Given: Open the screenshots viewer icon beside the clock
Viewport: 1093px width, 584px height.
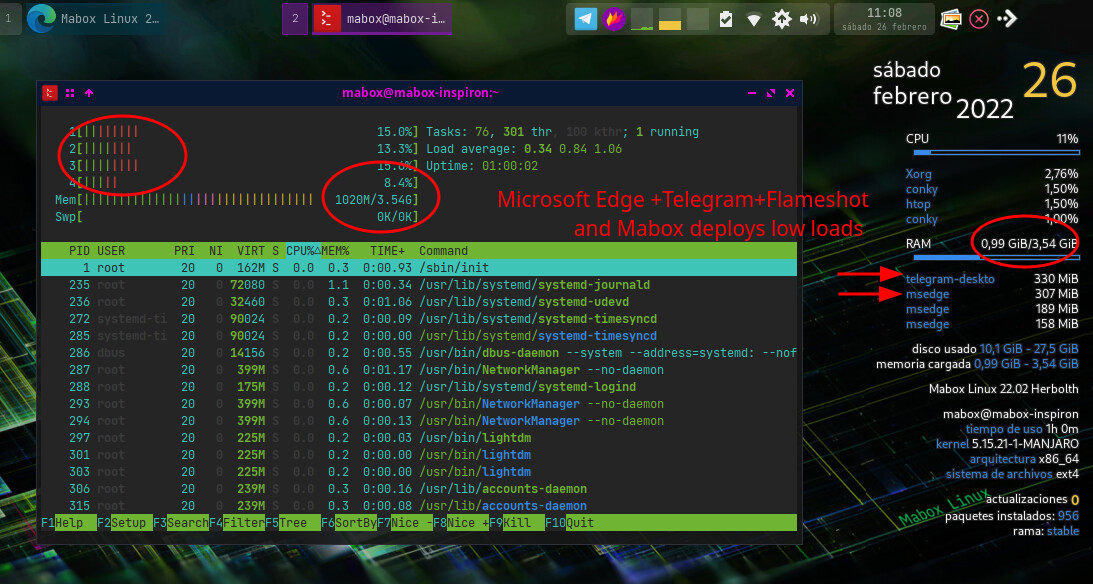Looking at the screenshot, I should 951,17.
